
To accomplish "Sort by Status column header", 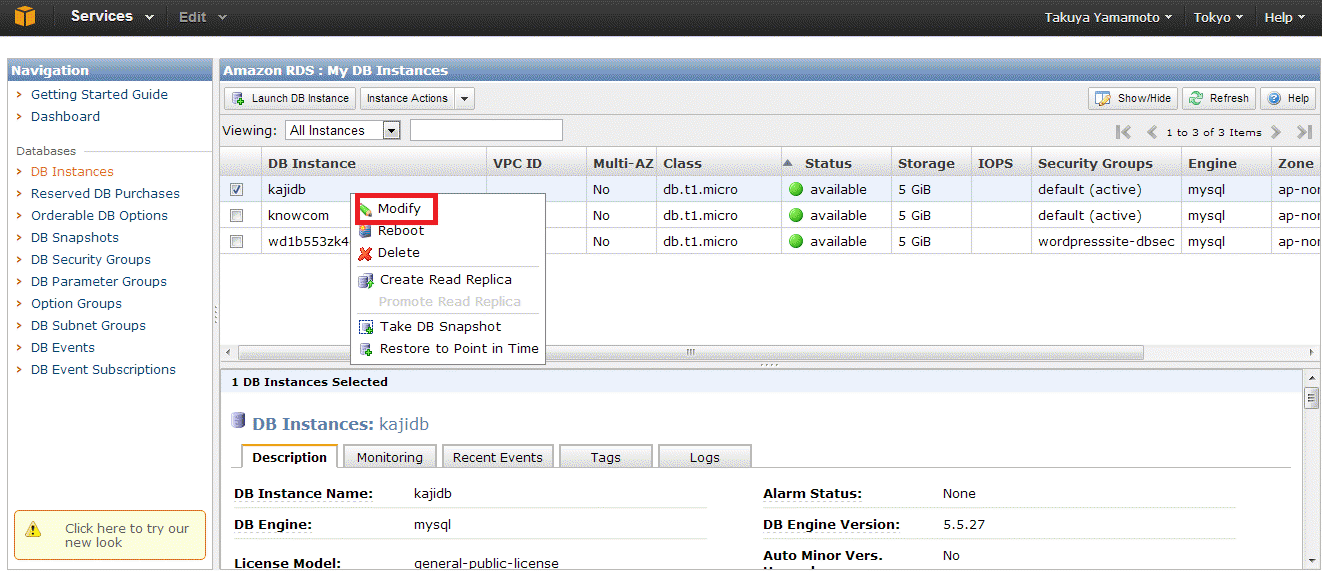I will [x=836, y=163].
